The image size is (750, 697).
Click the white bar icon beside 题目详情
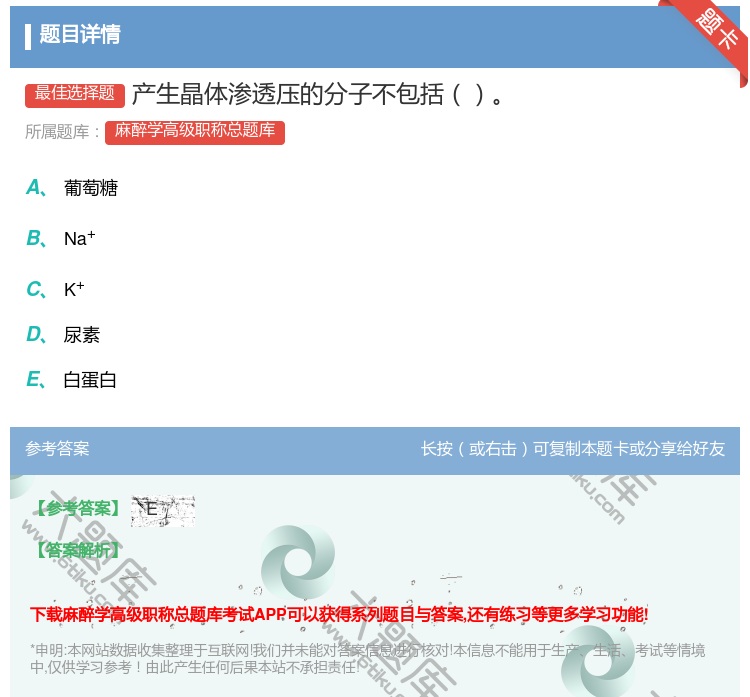point(28,36)
